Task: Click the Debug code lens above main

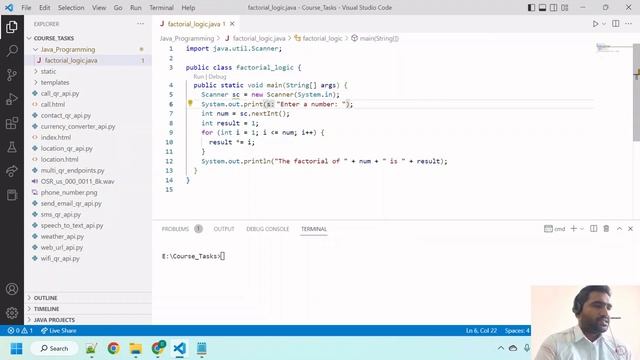Action: click(218, 77)
